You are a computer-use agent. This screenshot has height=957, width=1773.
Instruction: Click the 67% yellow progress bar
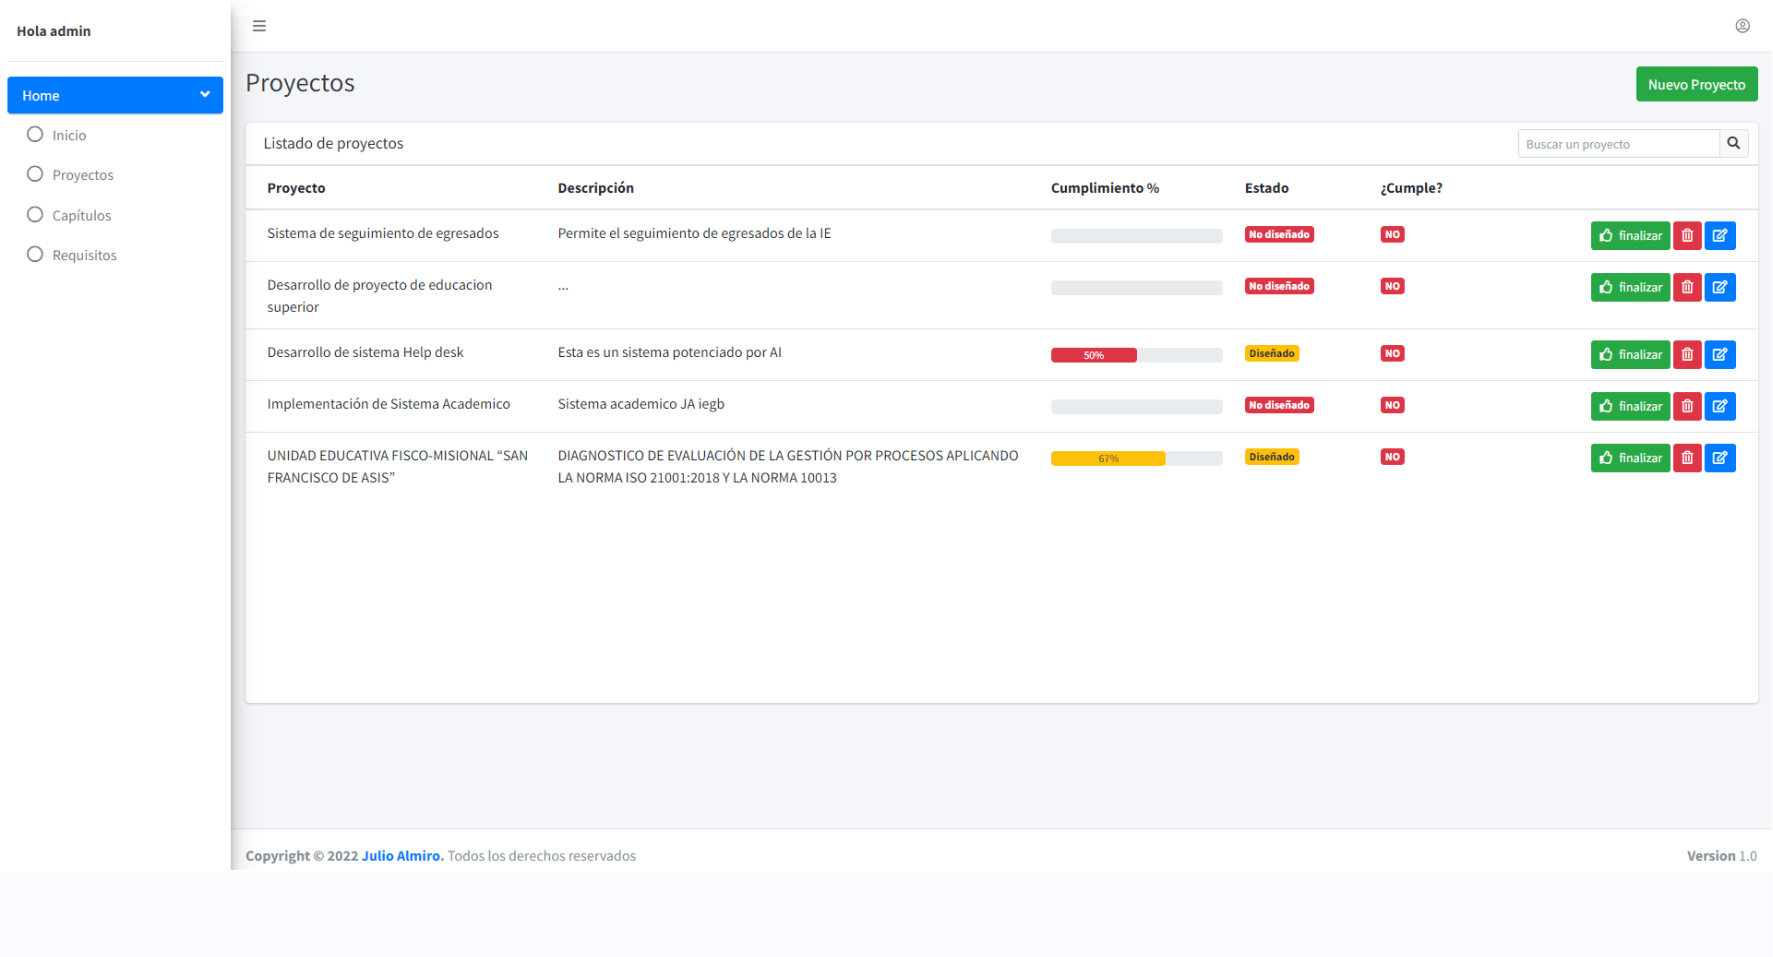[1108, 459]
